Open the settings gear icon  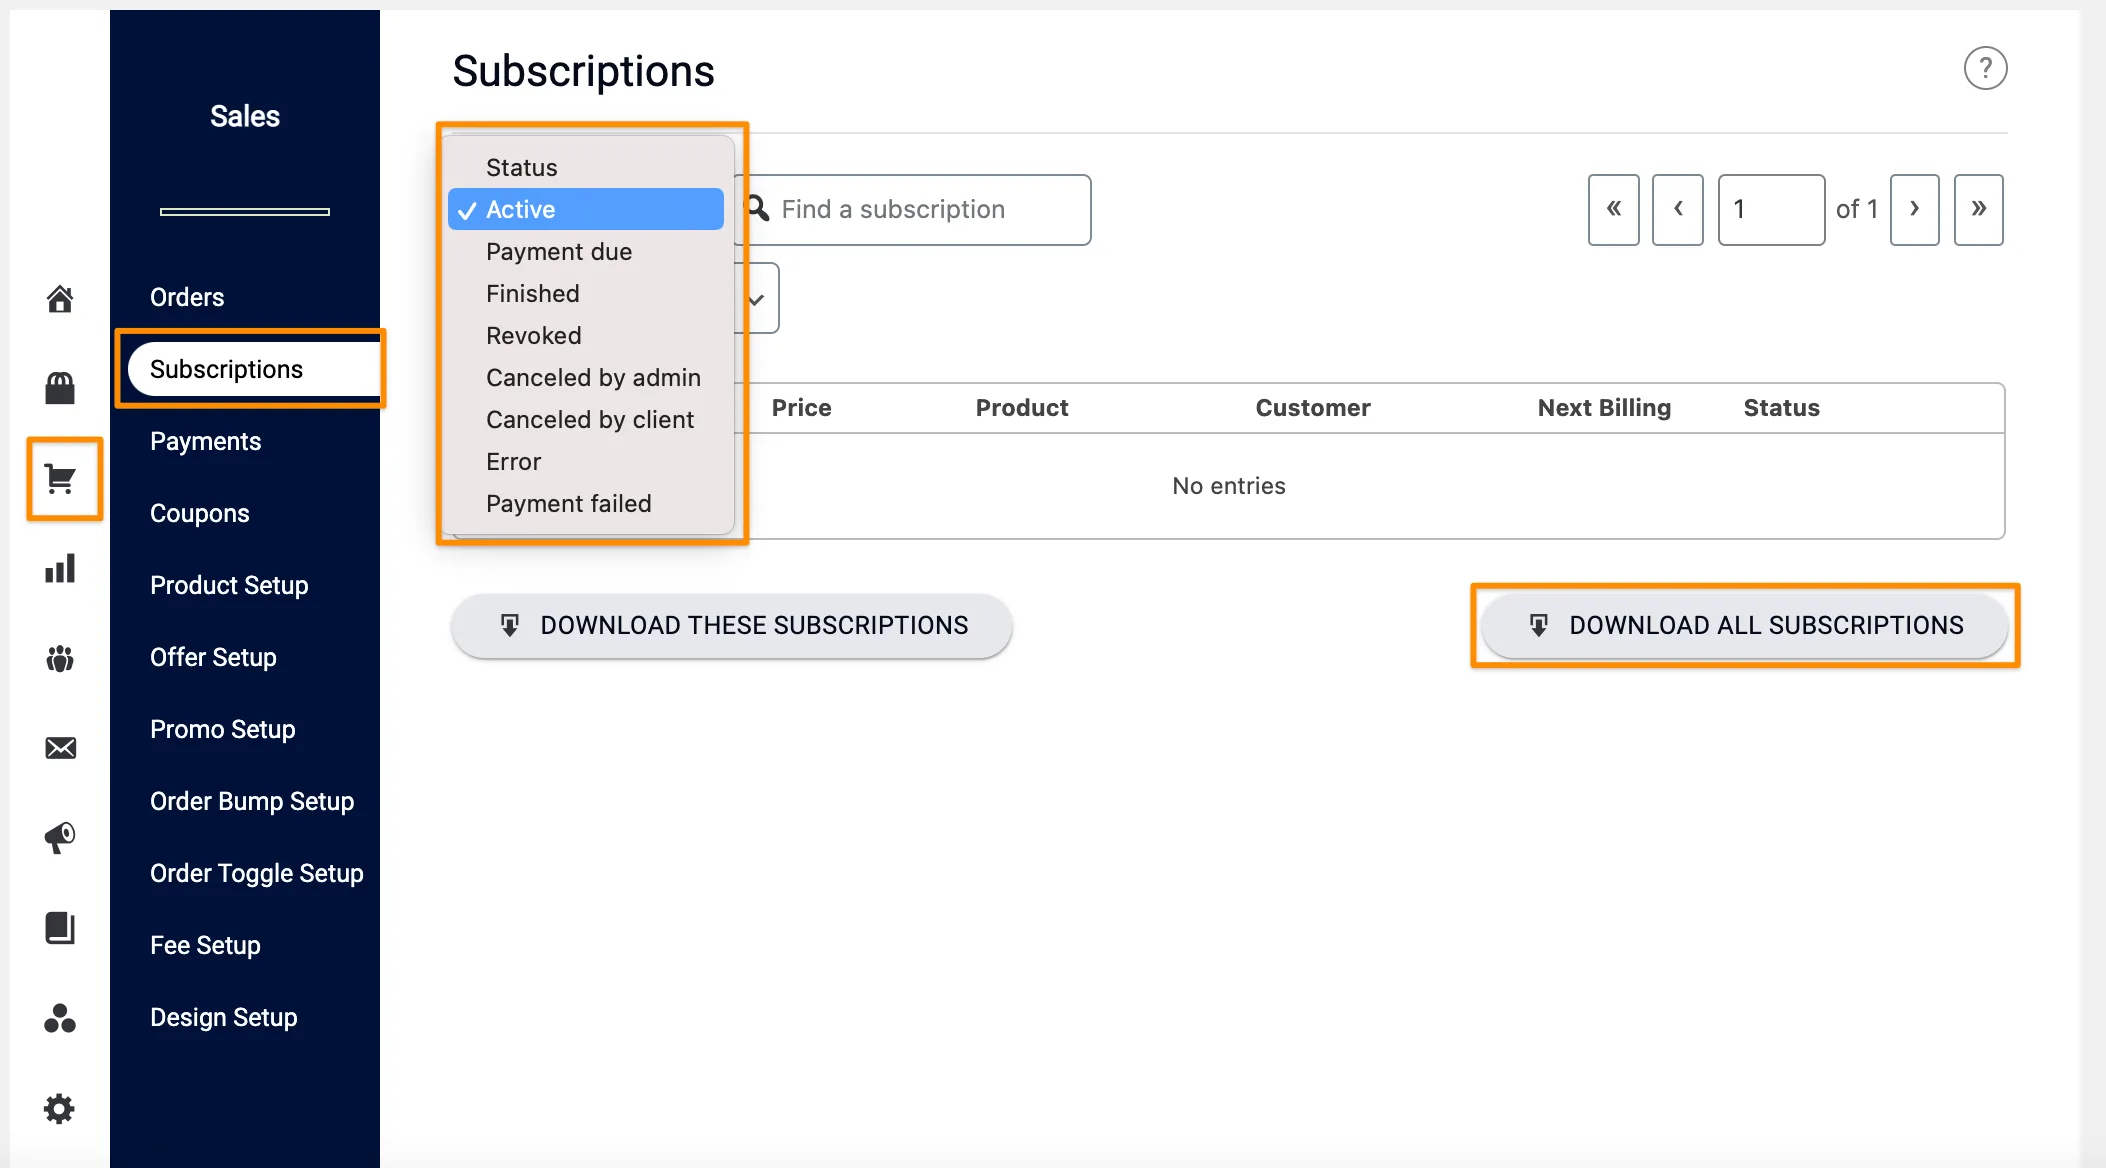point(59,1108)
